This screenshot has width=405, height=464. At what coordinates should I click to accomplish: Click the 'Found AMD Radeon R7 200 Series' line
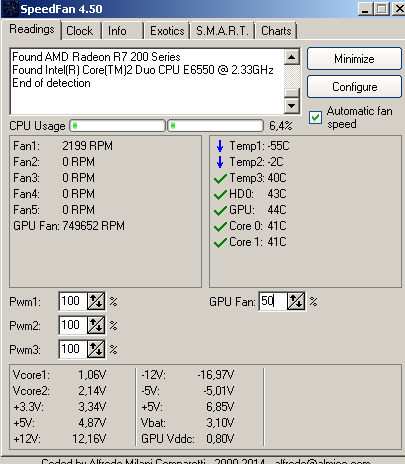96,57
